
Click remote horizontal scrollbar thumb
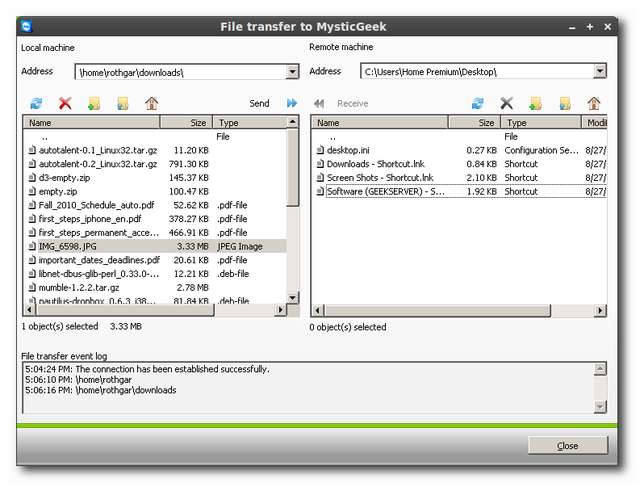(438, 311)
